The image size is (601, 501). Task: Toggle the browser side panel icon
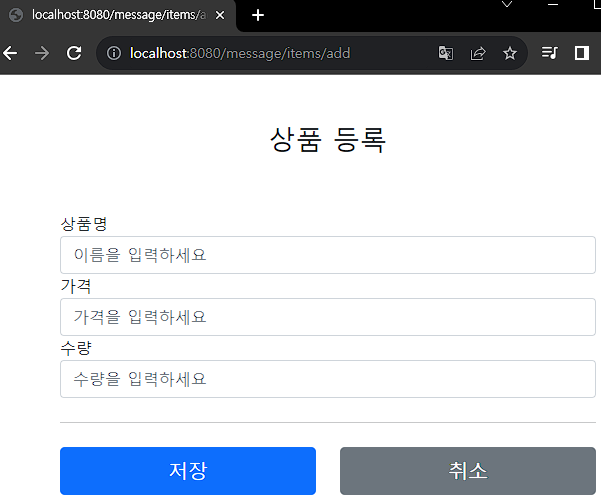(582, 53)
